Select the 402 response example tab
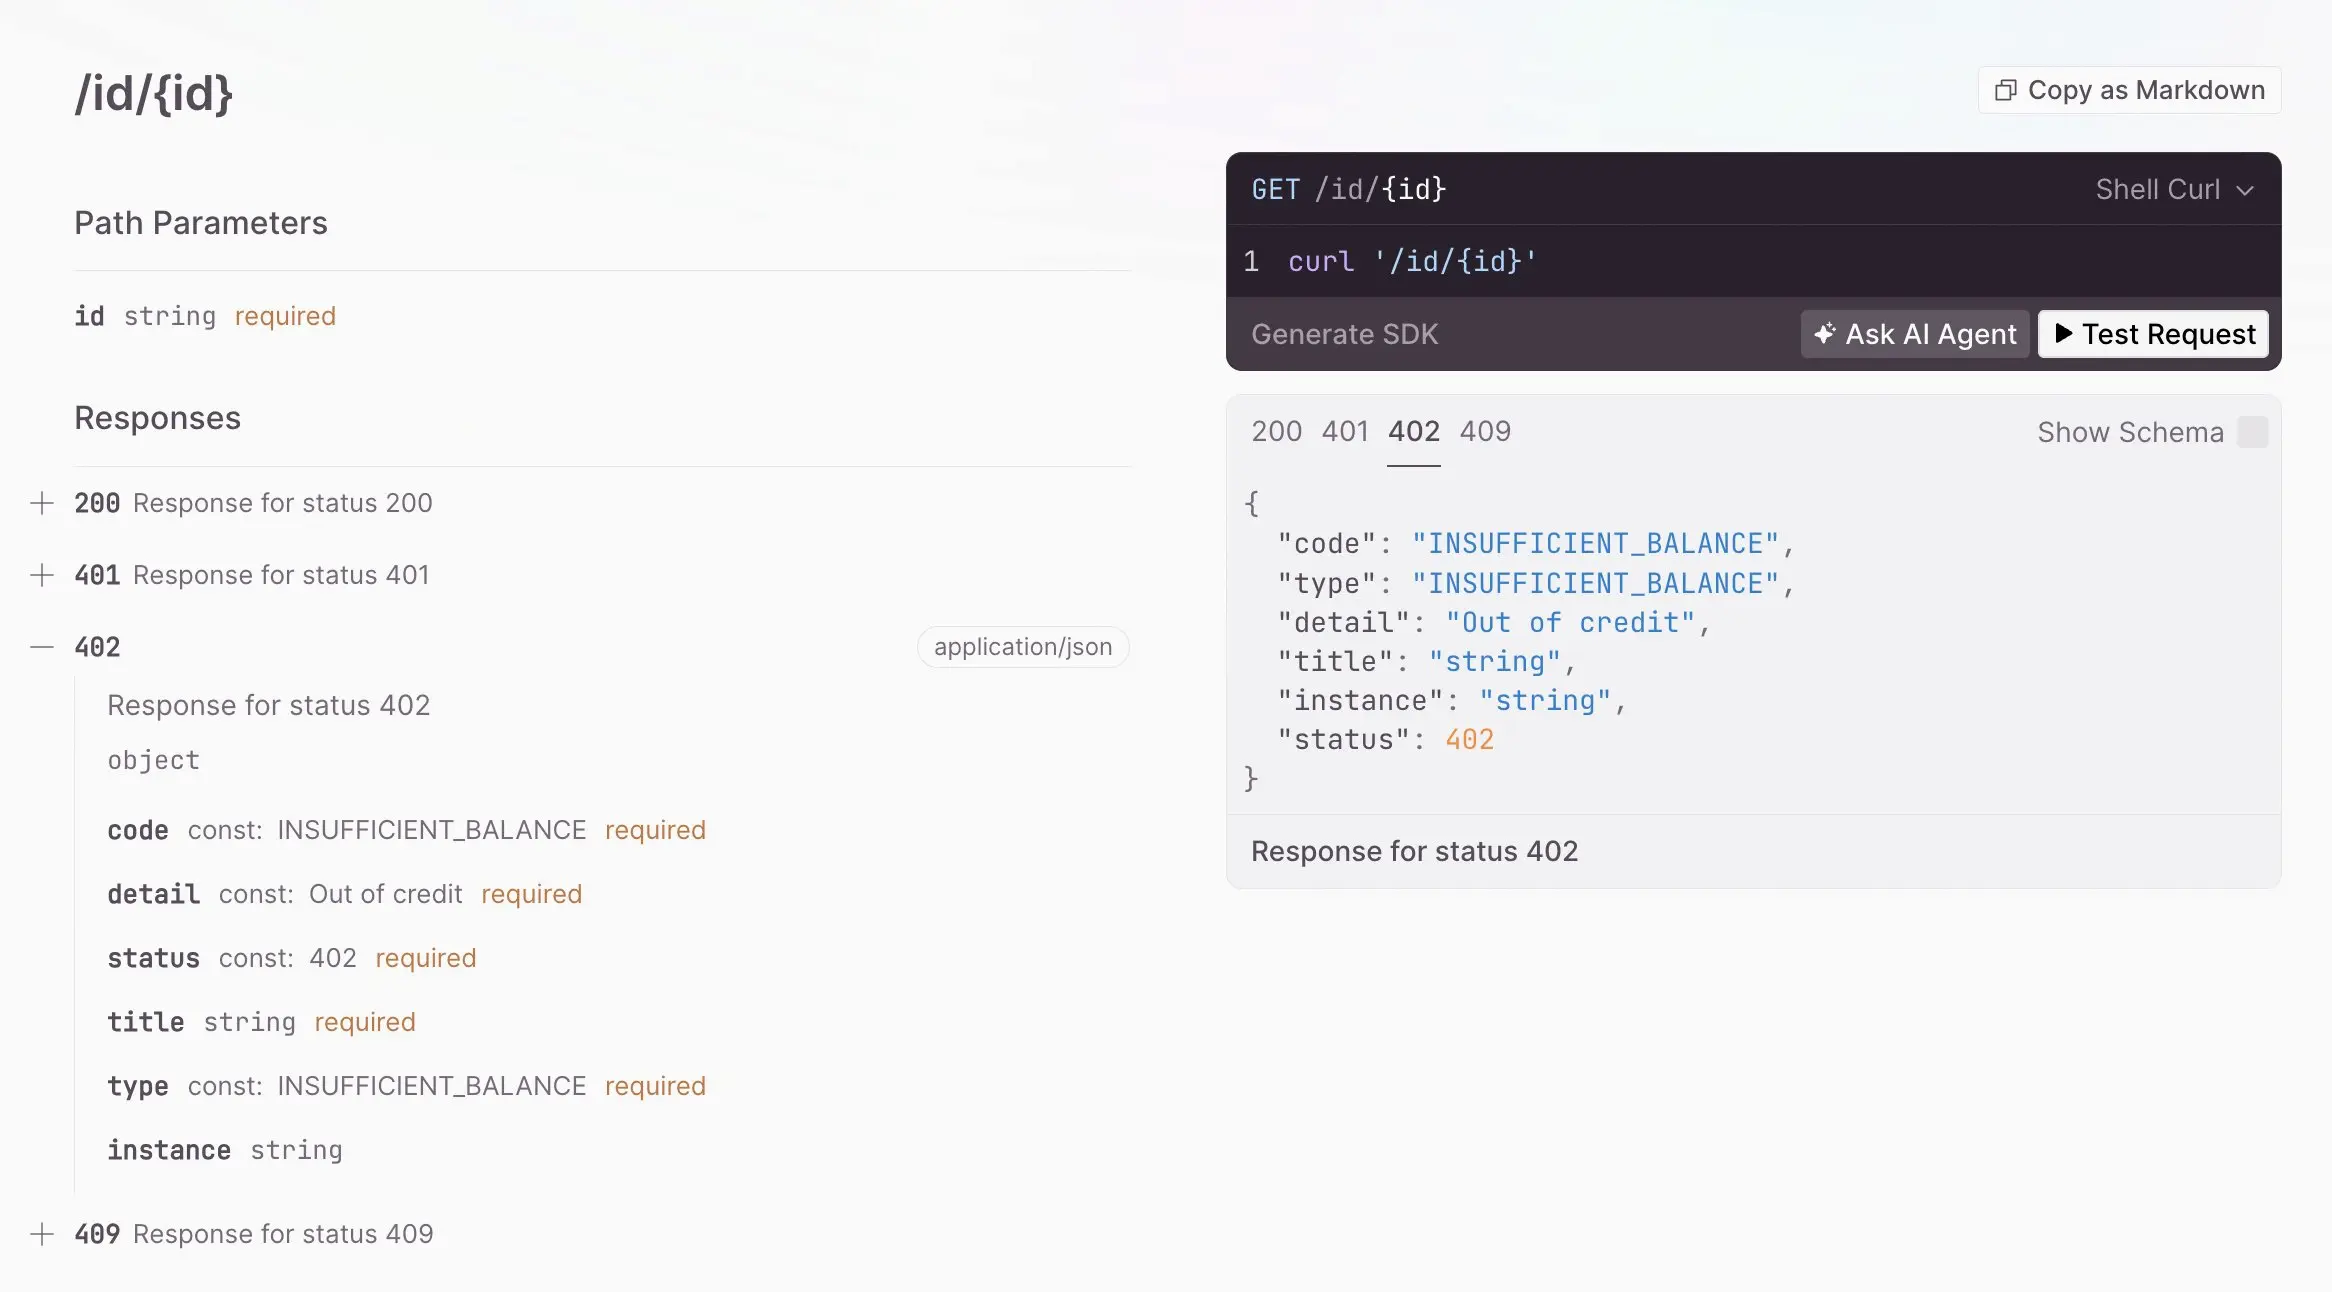 click(1414, 431)
